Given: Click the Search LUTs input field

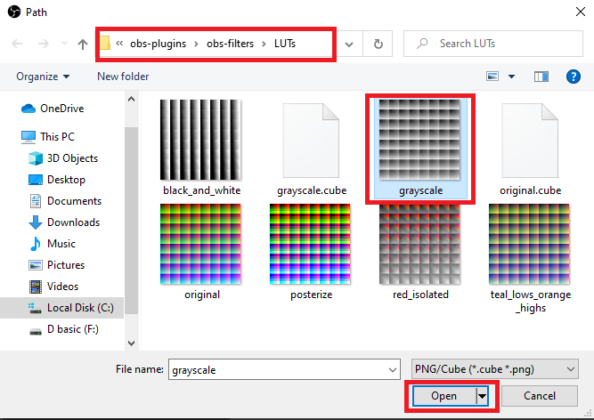Looking at the screenshot, I should [x=493, y=44].
